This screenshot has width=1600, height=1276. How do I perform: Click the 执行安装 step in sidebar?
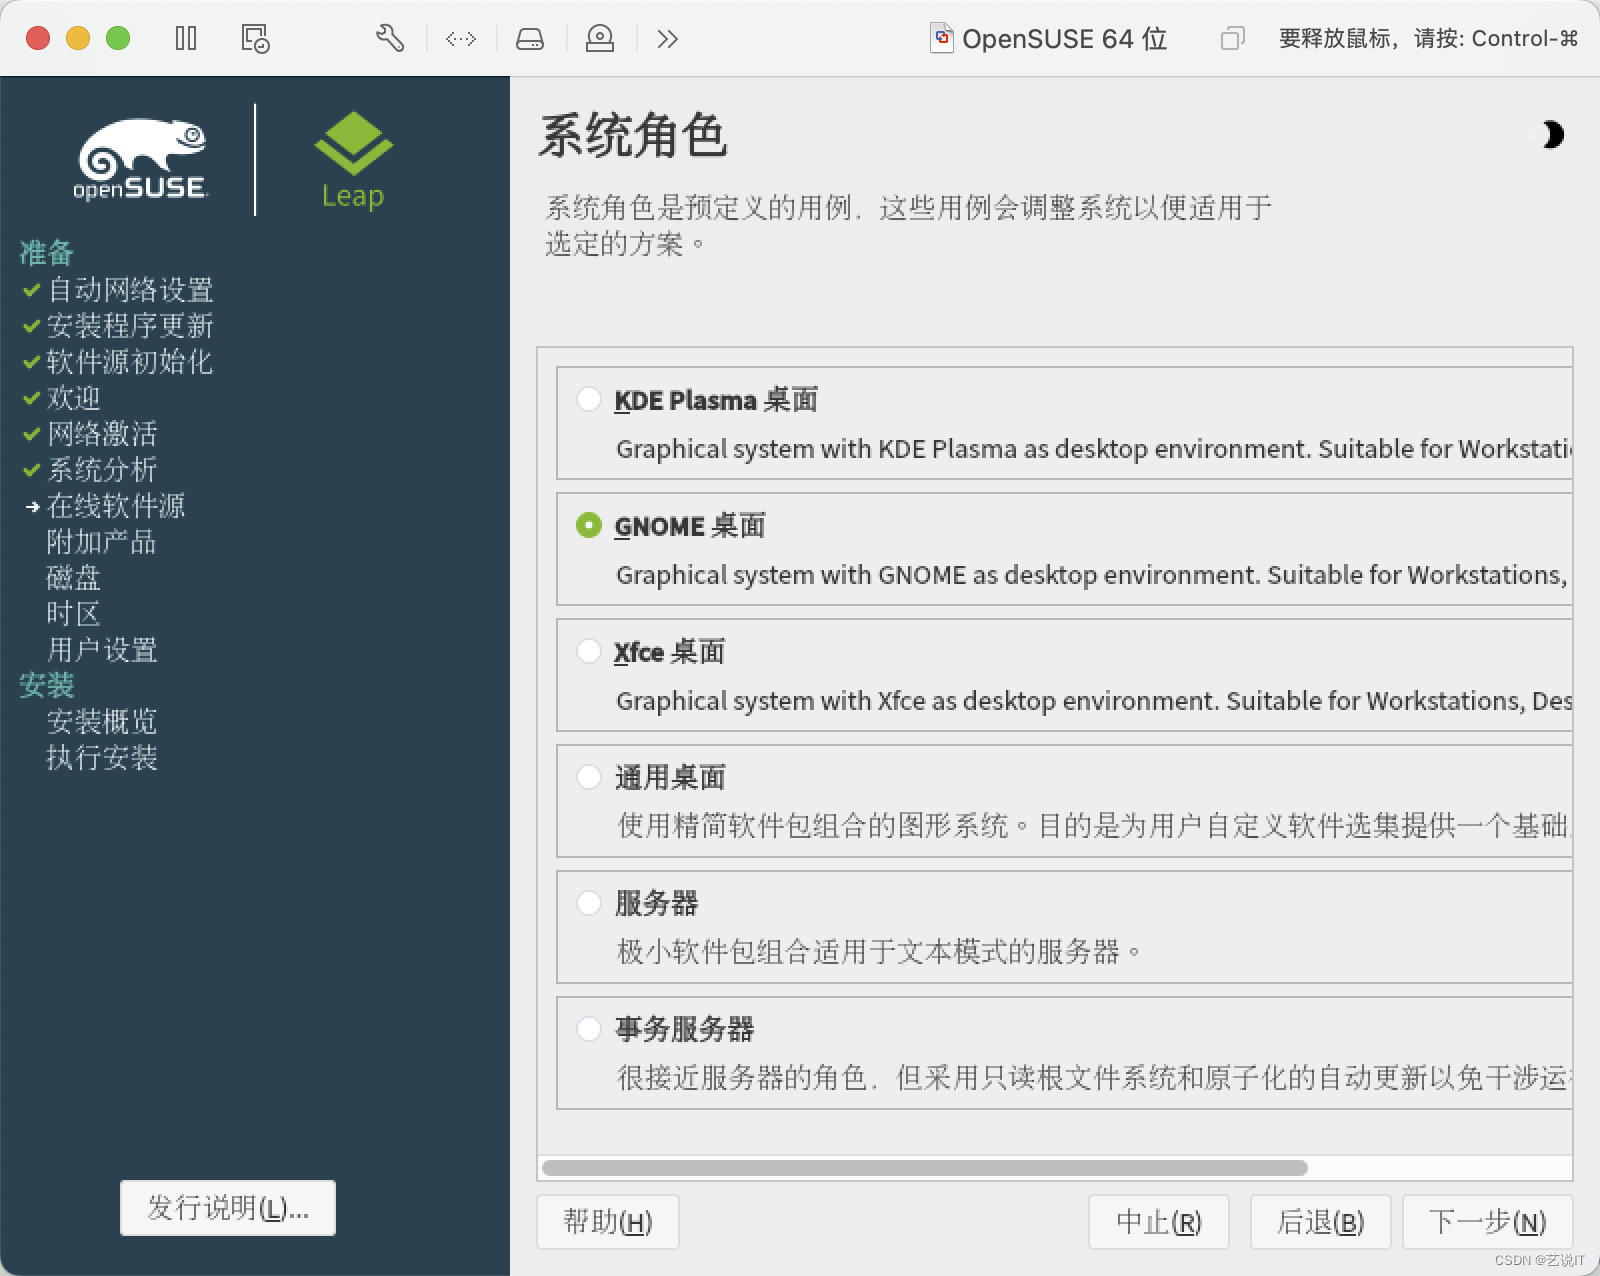coord(102,758)
